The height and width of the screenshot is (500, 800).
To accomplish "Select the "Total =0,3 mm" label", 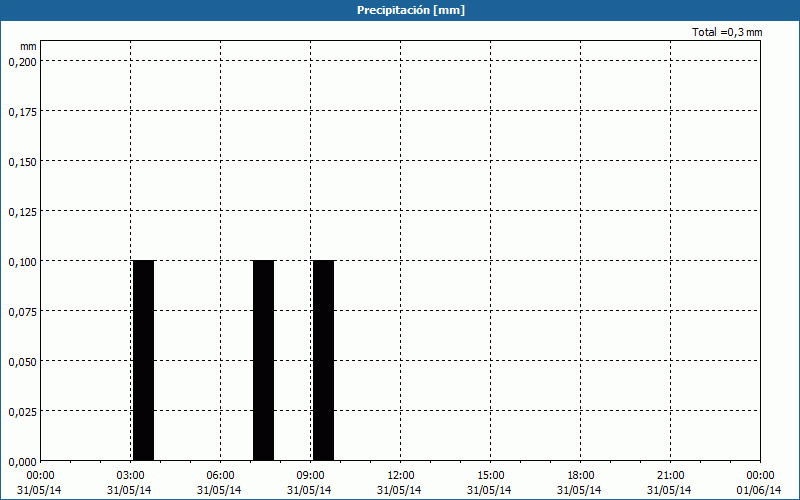I will (x=727, y=32).
